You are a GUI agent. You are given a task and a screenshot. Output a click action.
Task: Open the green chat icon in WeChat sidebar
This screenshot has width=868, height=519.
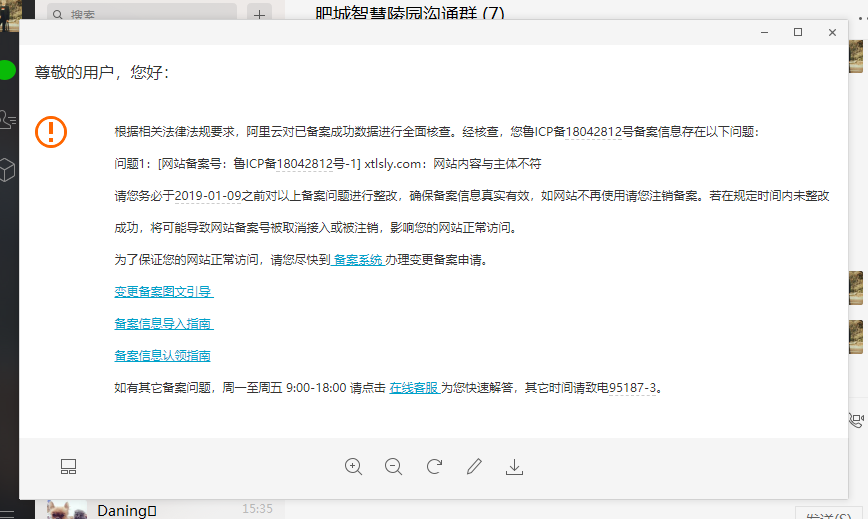coord(7,70)
